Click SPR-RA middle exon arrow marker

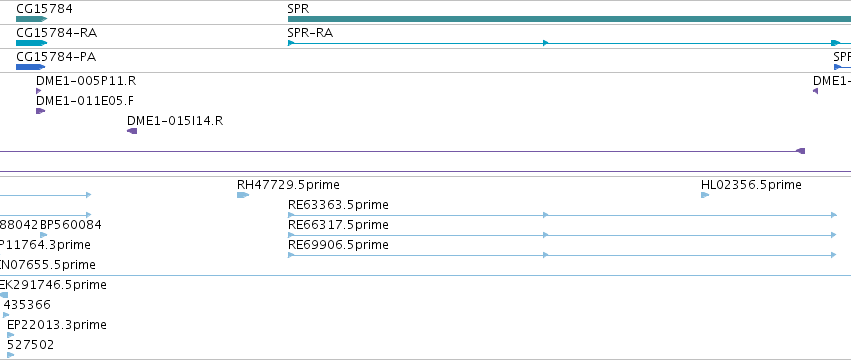click(546, 43)
